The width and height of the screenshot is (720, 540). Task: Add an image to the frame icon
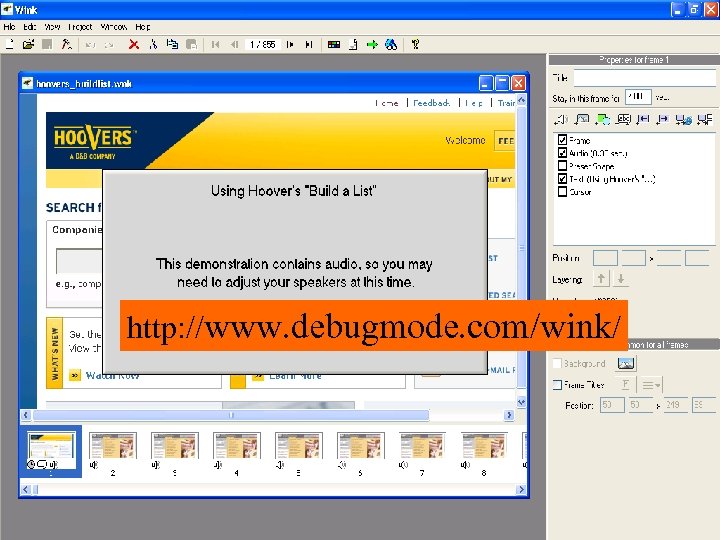582,119
